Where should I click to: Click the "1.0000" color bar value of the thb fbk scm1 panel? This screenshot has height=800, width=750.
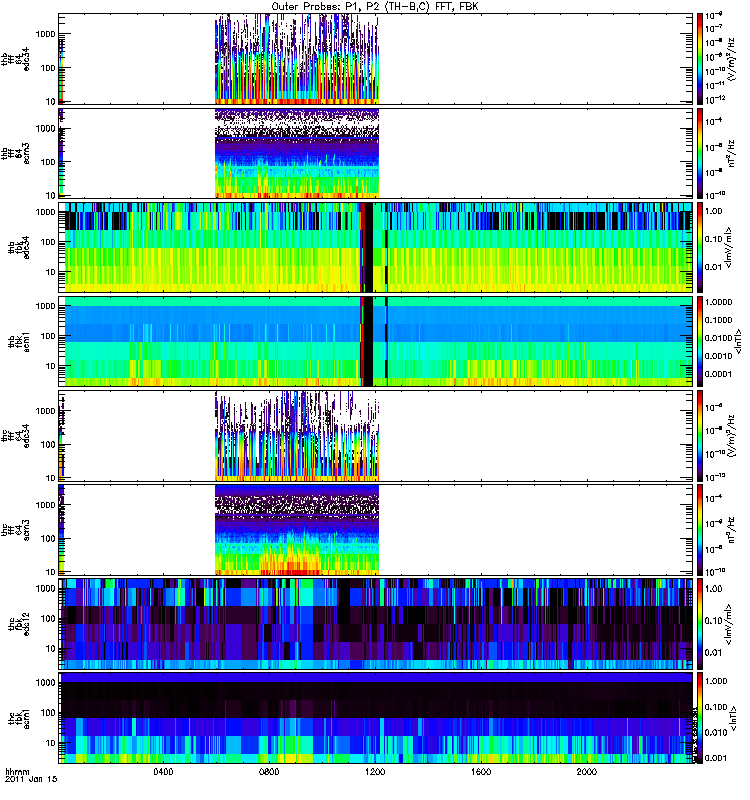click(x=718, y=302)
